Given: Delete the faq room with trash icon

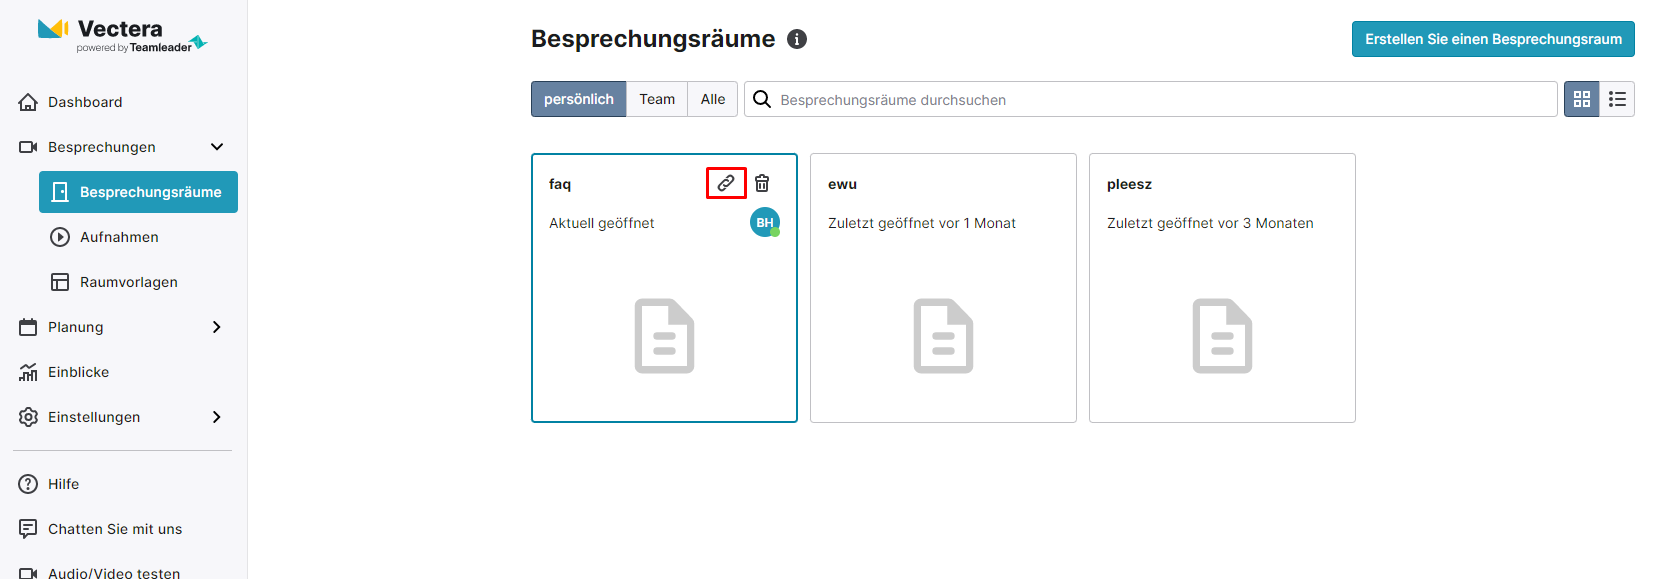Looking at the screenshot, I should tap(762, 183).
